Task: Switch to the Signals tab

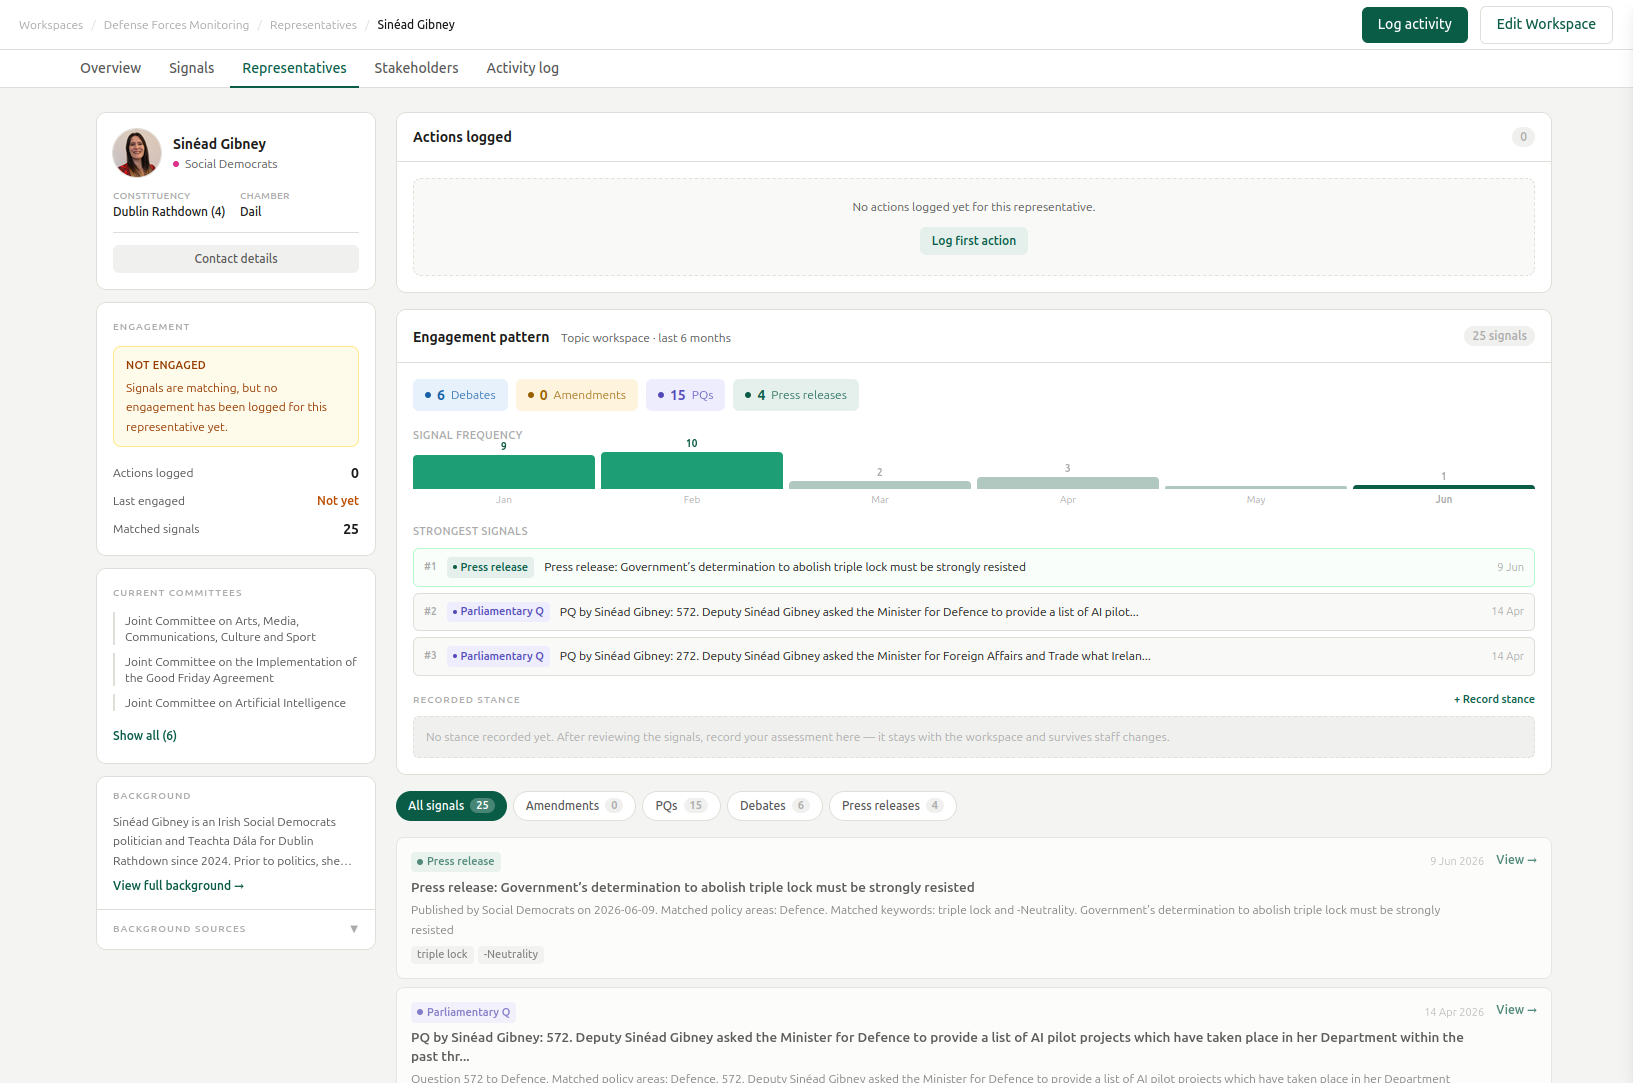Action: (x=191, y=68)
